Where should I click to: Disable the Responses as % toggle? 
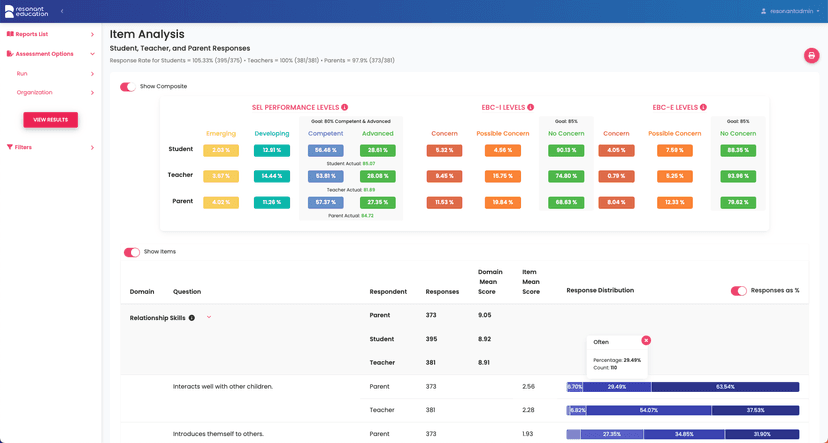click(x=739, y=291)
